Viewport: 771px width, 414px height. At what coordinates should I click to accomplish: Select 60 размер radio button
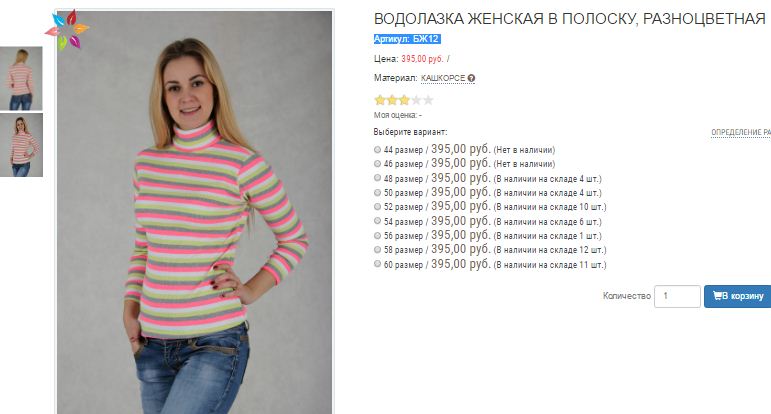pyautogui.click(x=377, y=264)
